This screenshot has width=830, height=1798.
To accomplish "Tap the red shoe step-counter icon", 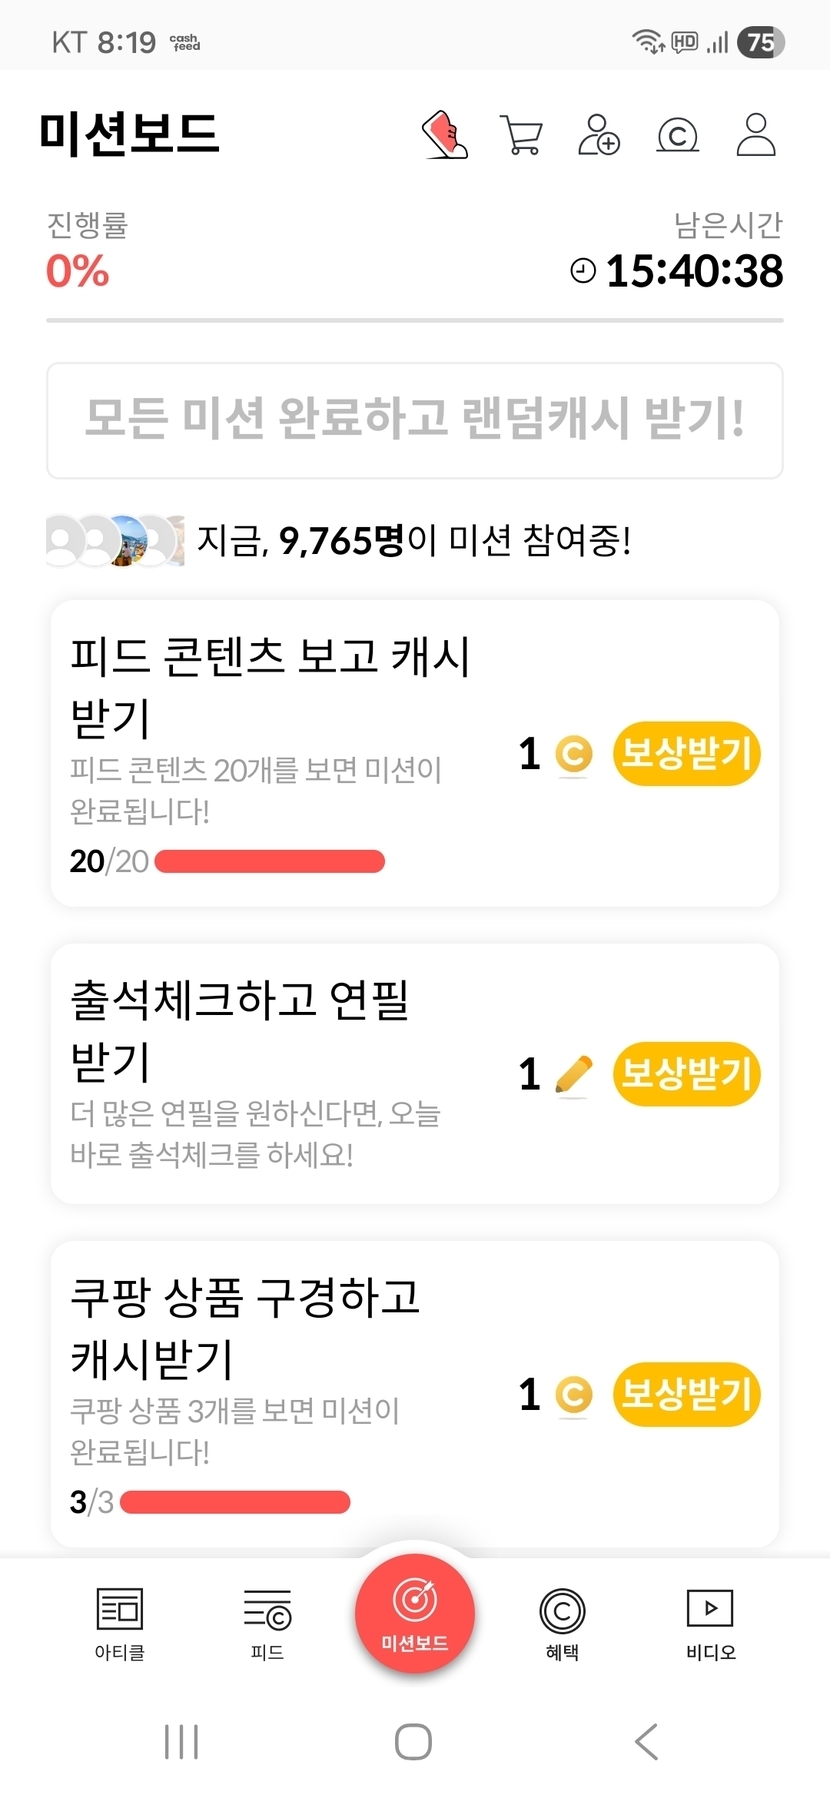I will tap(445, 135).
